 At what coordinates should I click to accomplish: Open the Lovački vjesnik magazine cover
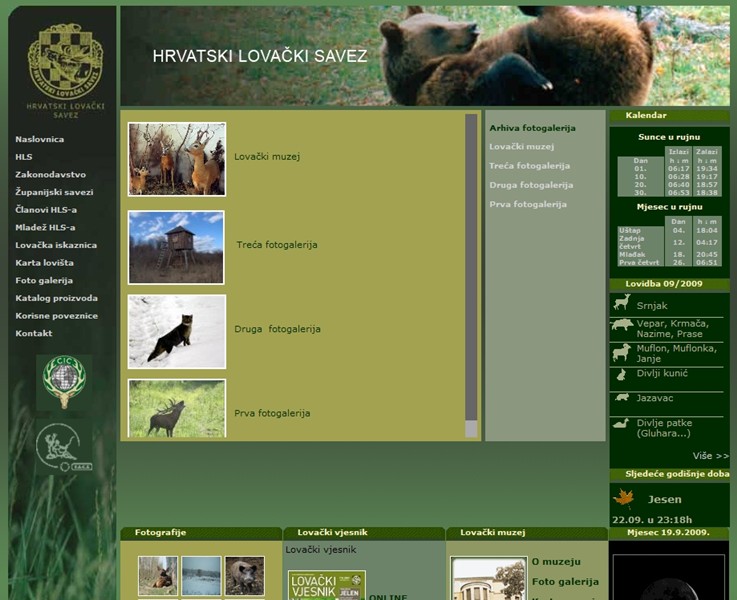click(327, 585)
